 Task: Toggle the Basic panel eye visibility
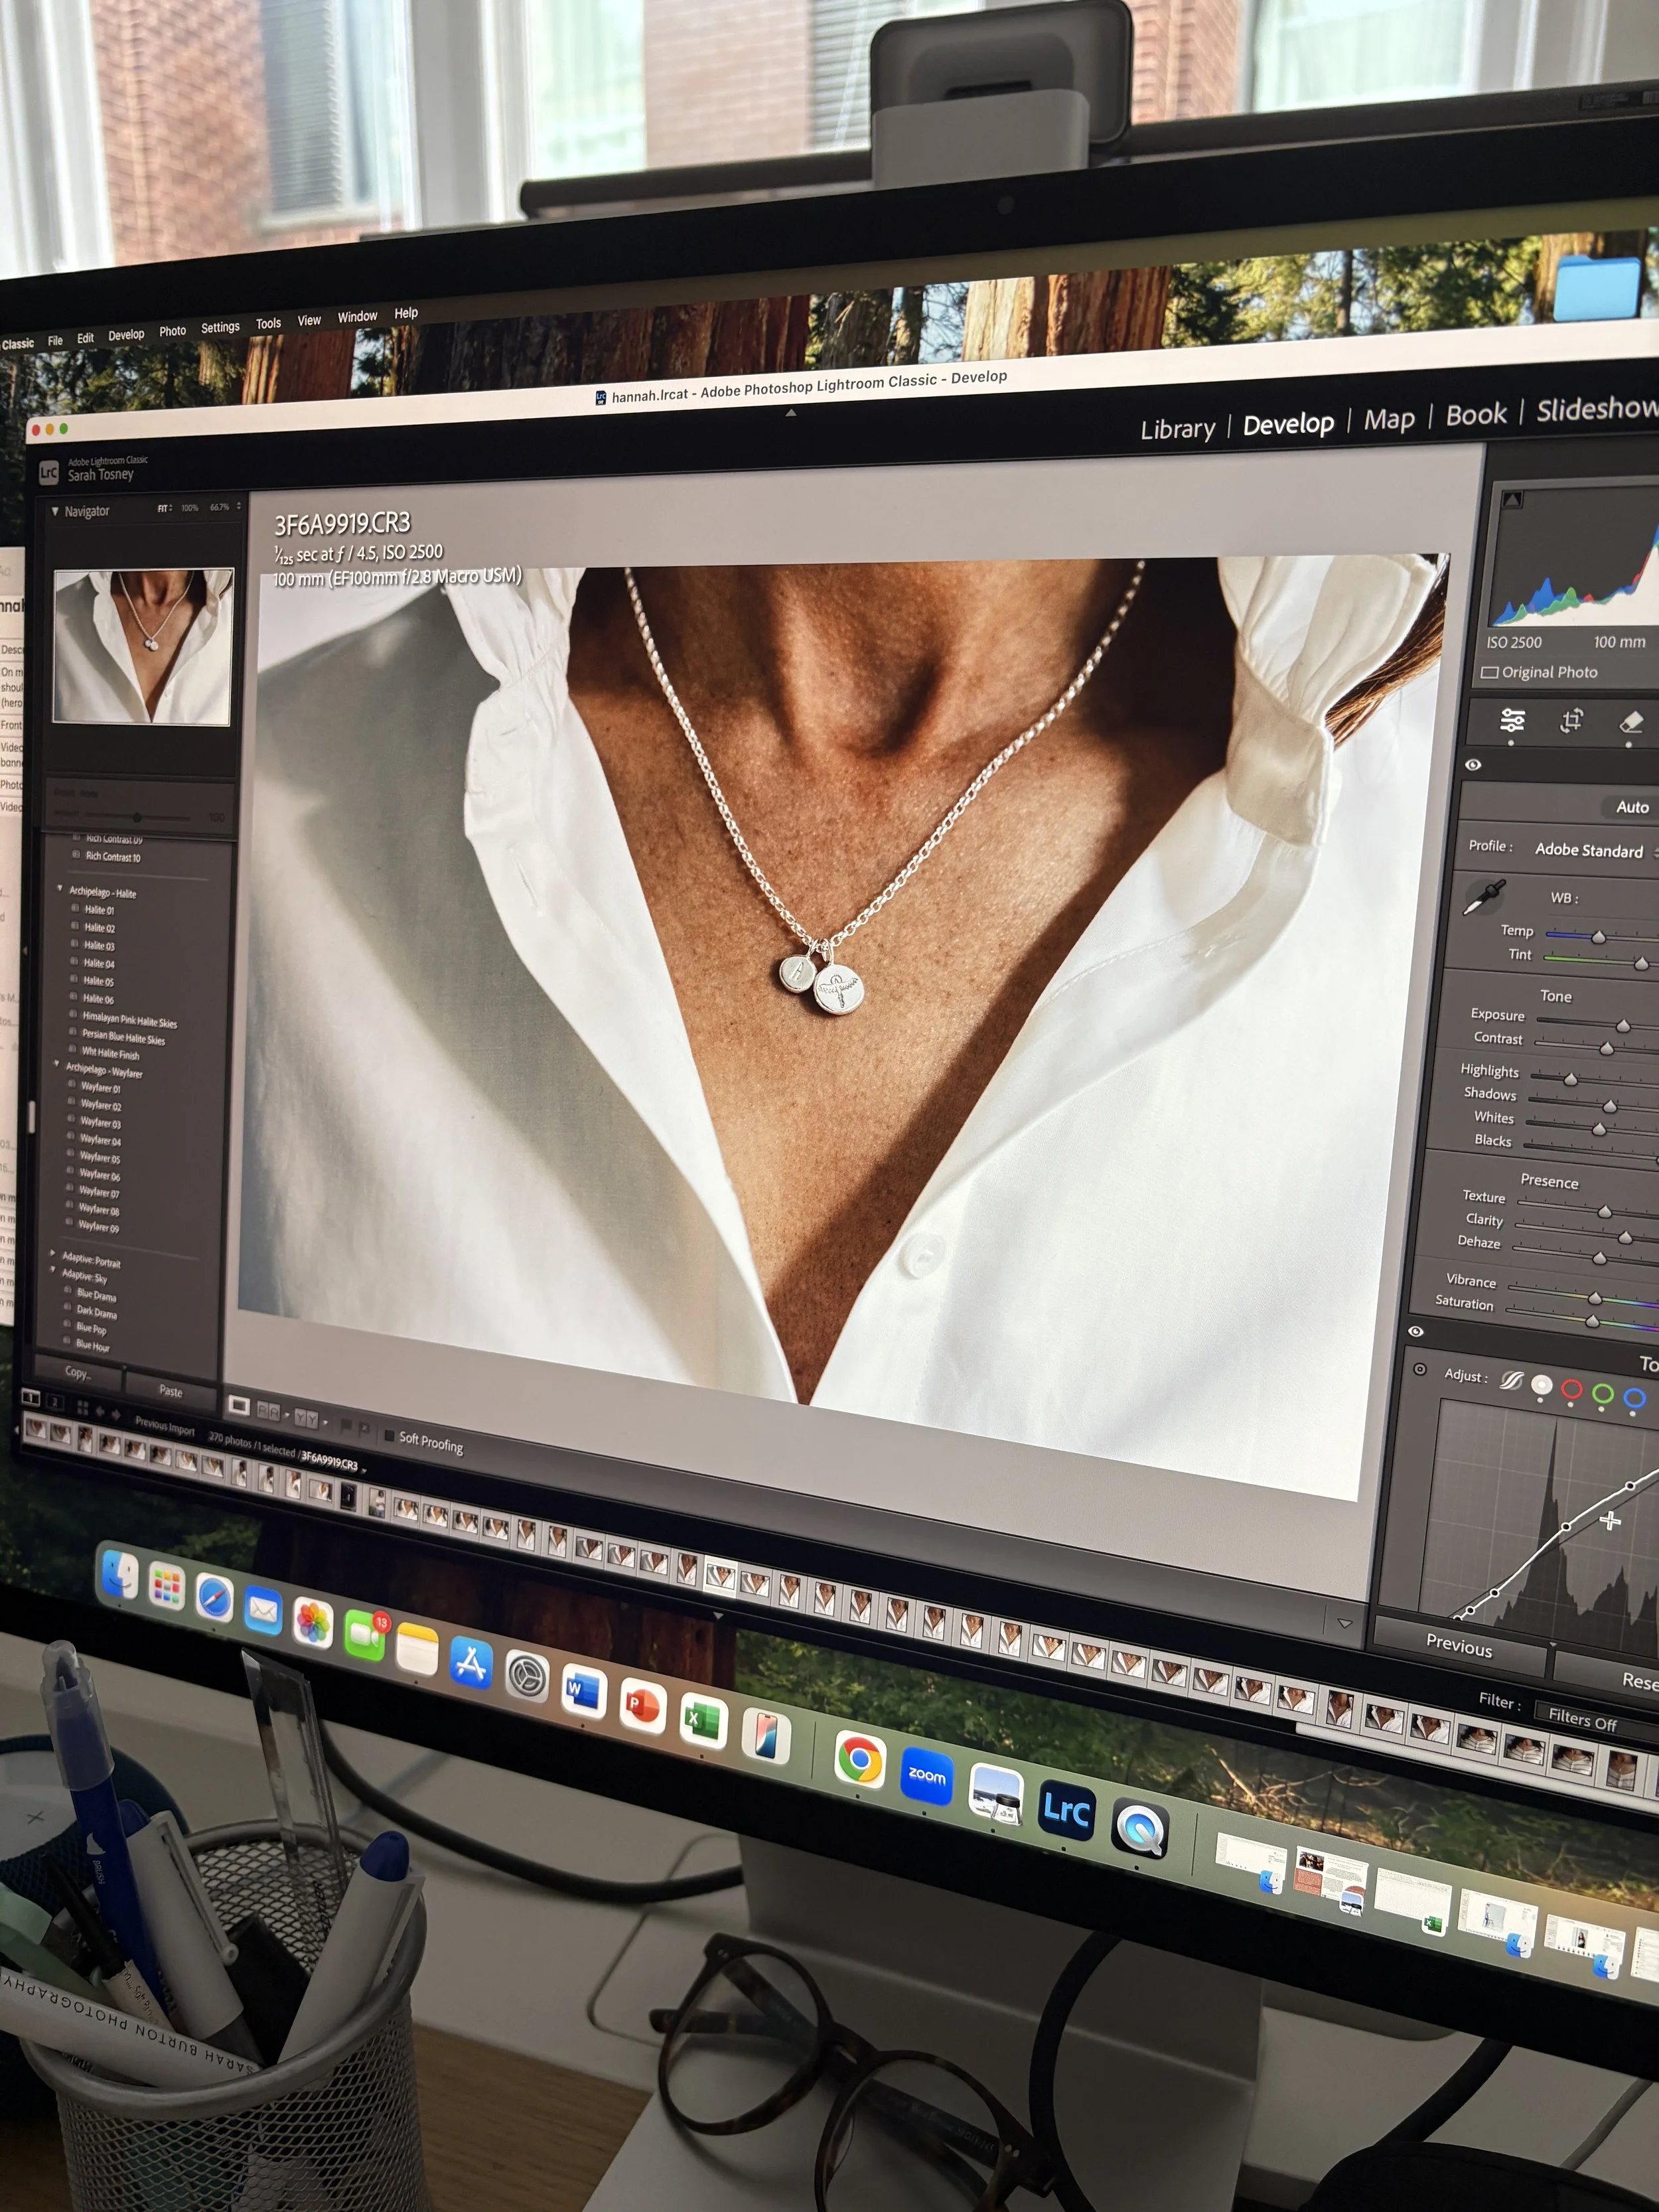pos(1473,765)
